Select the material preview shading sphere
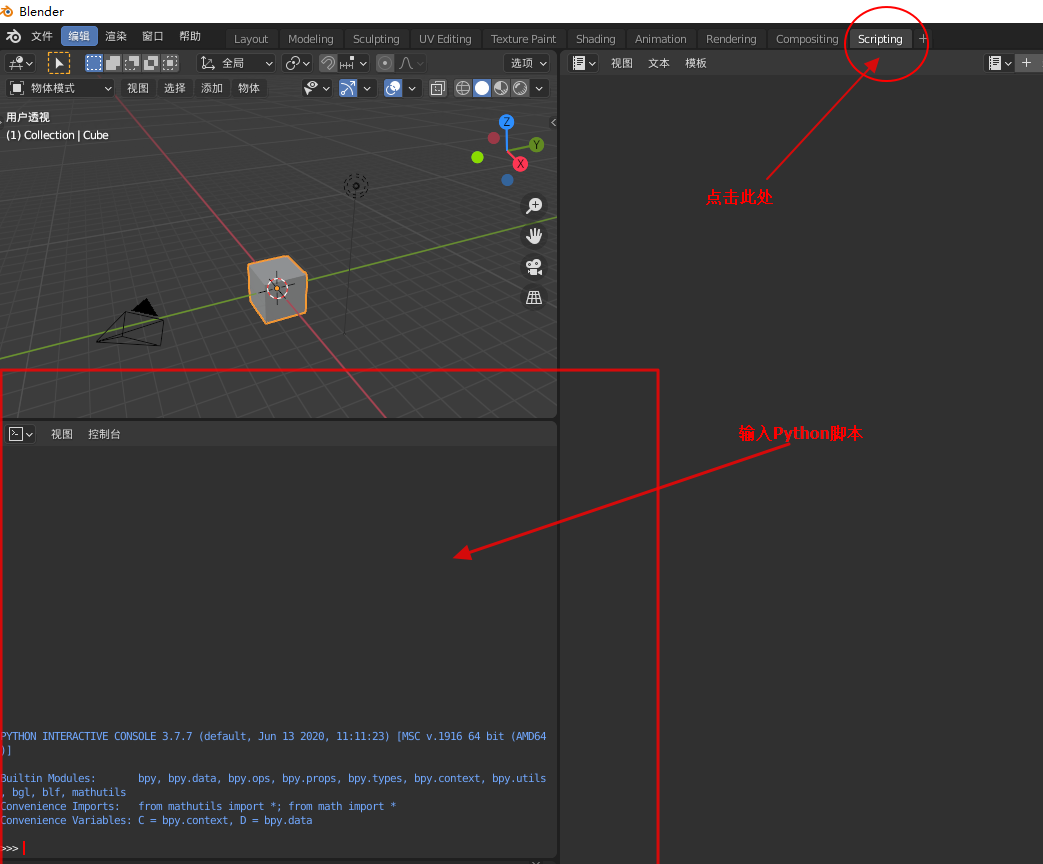 [502, 88]
